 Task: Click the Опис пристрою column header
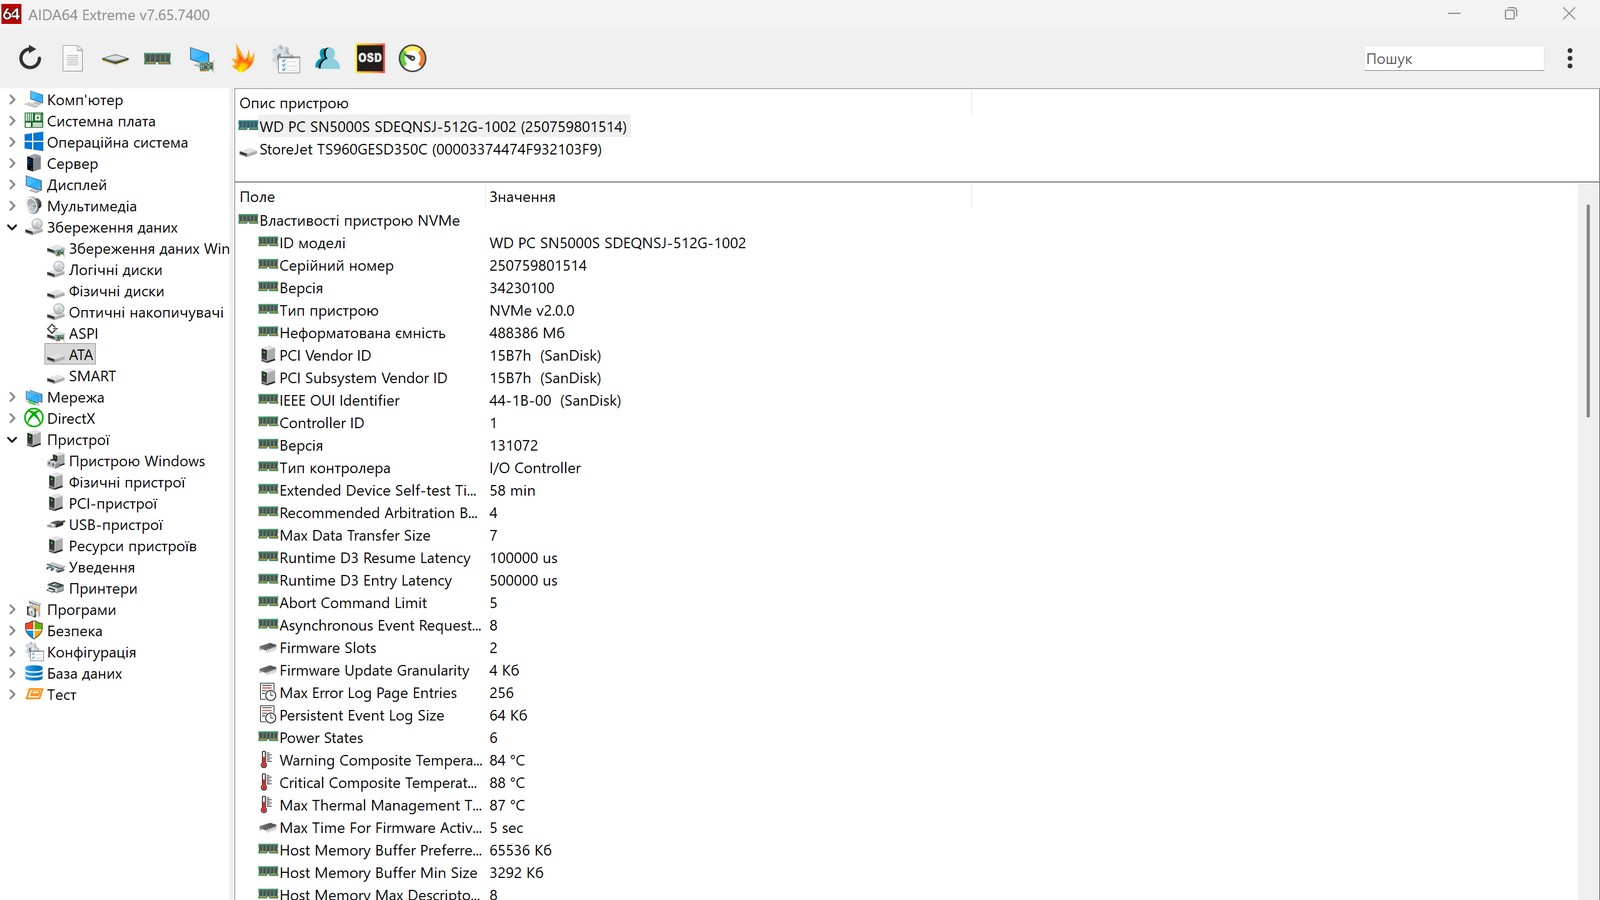click(x=603, y=103)
